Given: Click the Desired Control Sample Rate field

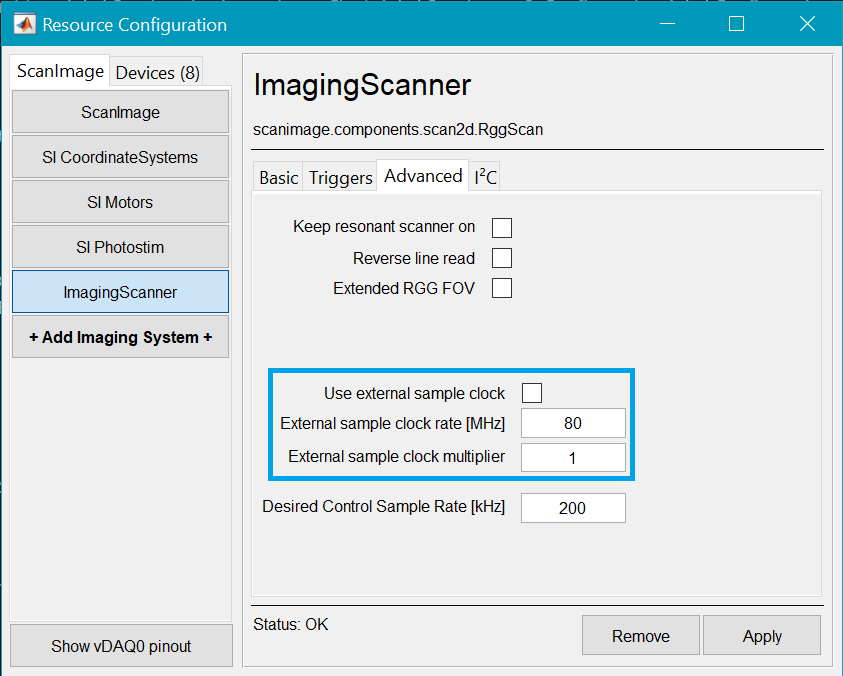Looking at the screenshot, I should point(573,507).
